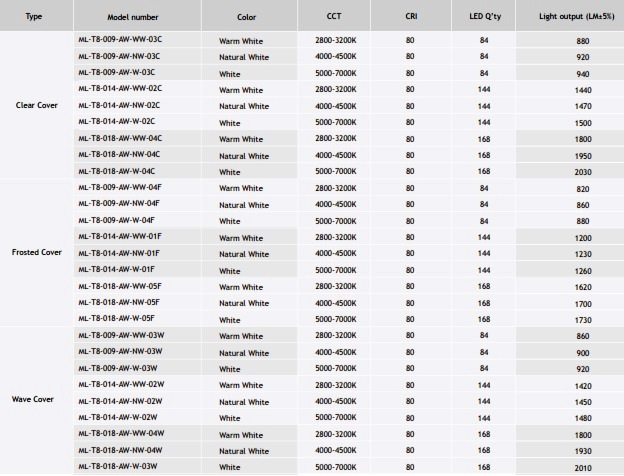
Task: Select model ML-T8-014-AW-W-01F
Action: click(117, 269)
